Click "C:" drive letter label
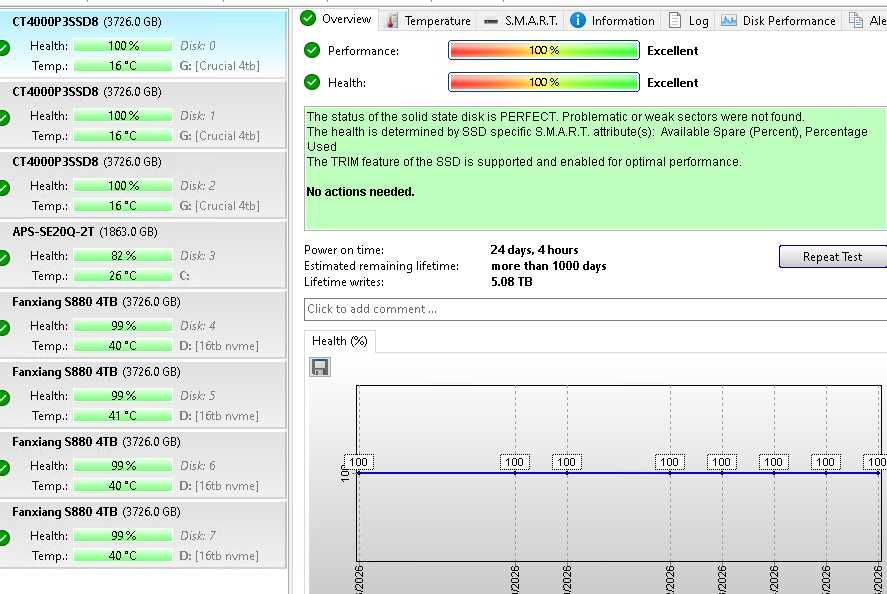The height and width of the screenshot is (594, 887). pyautogui.click(x=184, y=276)
